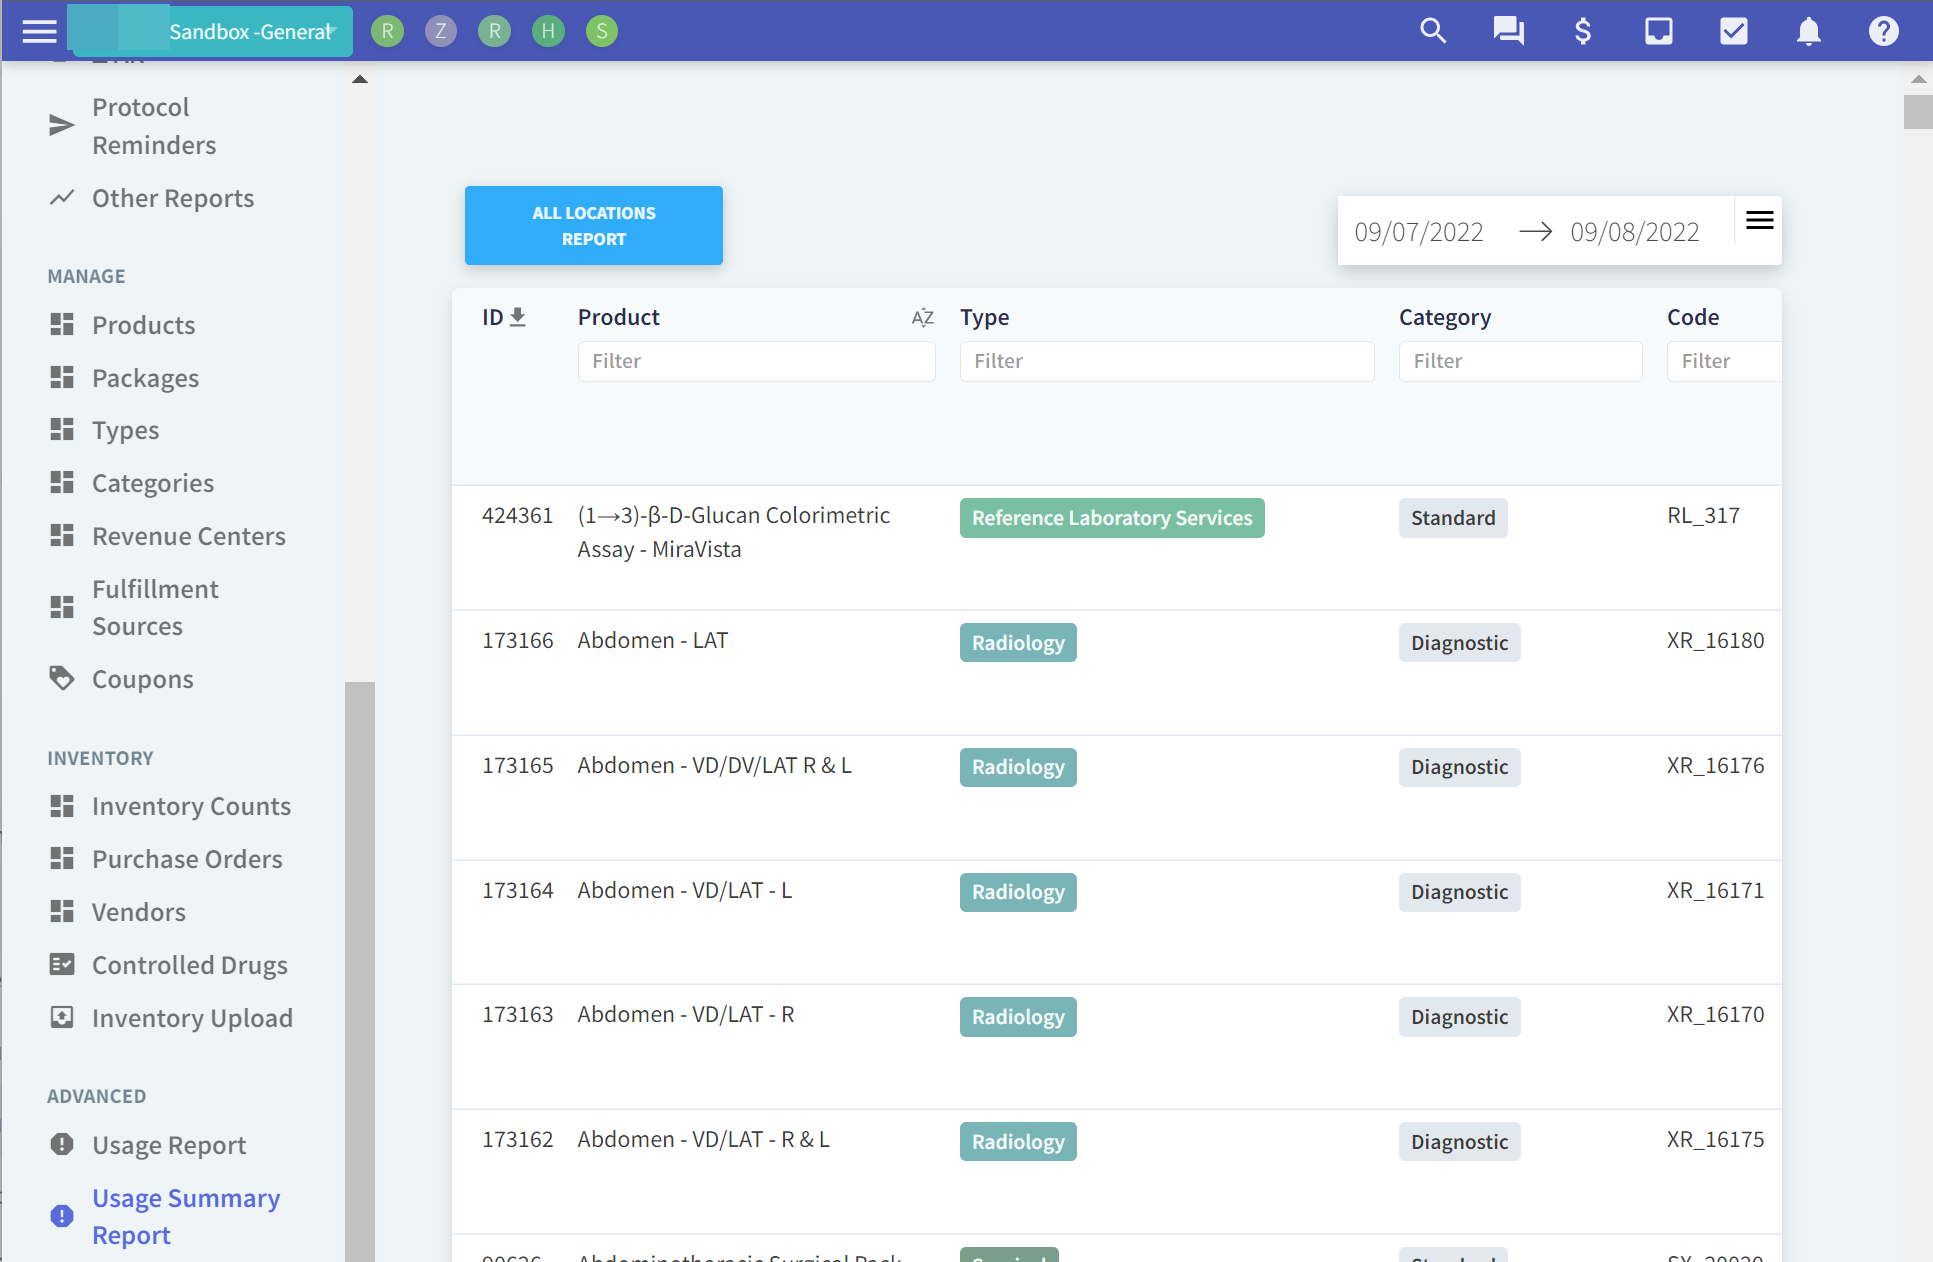
Task: Open Other Reports link
Action: (173, 198)
